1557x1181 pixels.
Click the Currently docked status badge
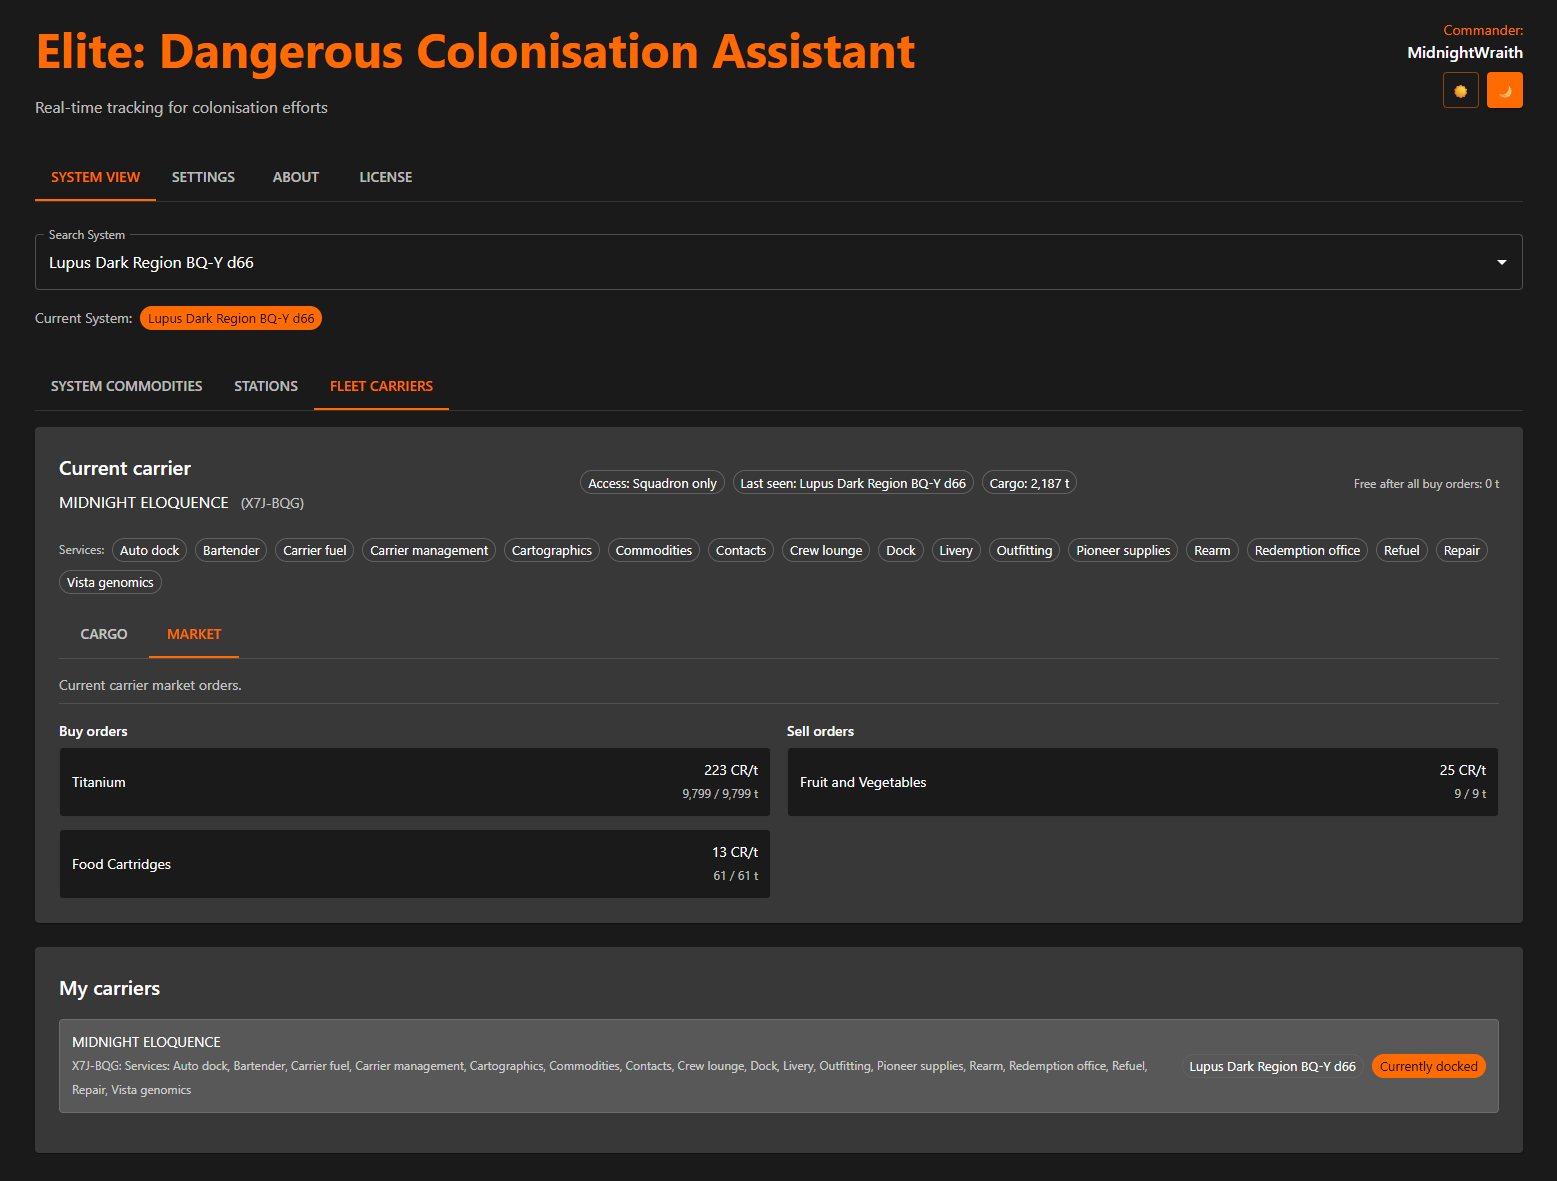point(1428,1066)
